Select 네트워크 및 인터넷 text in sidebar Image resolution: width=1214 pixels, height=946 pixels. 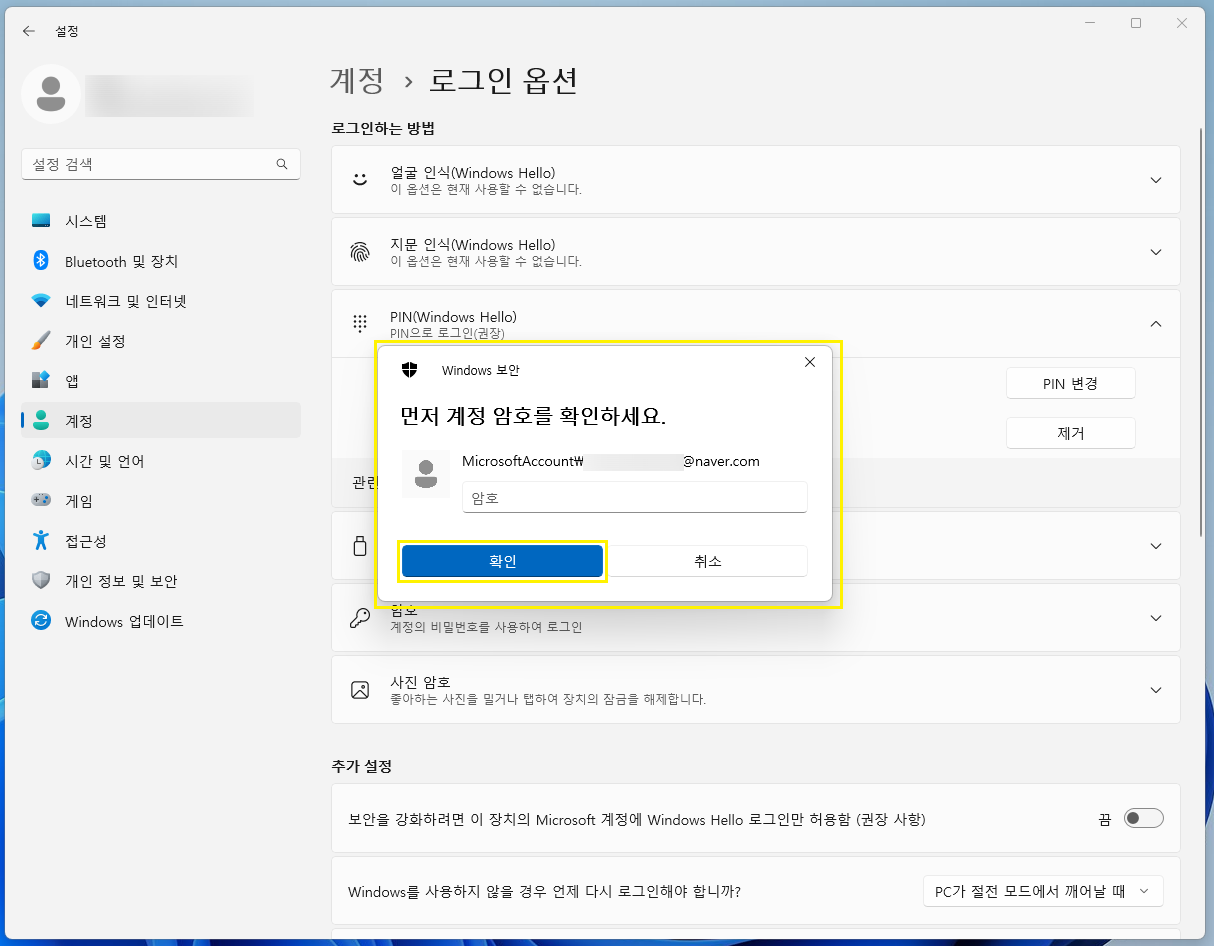tap(126, 301)
